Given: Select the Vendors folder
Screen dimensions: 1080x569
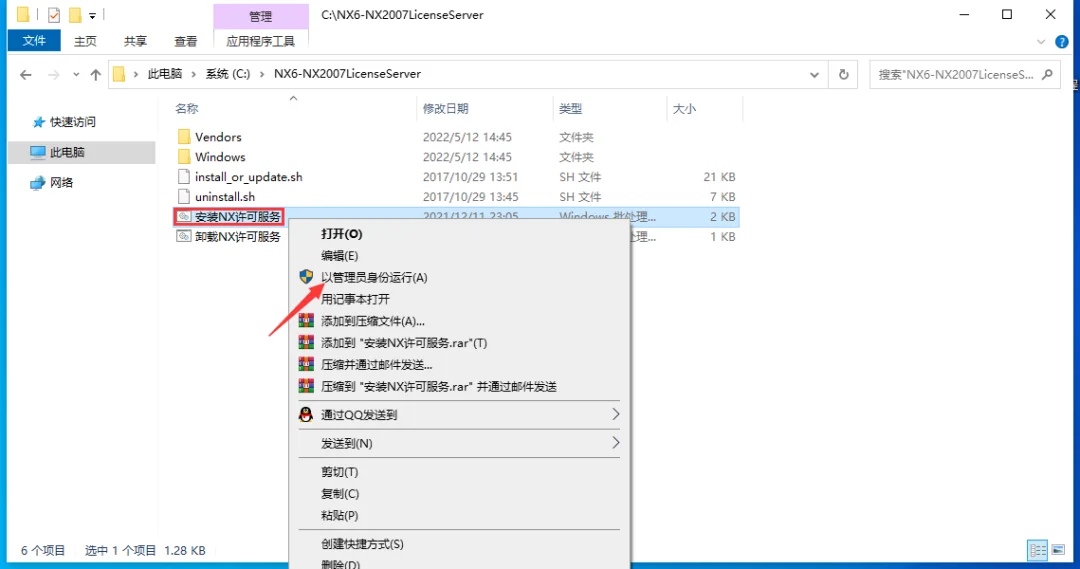Looking at the screenshot, I should (218, 137).
